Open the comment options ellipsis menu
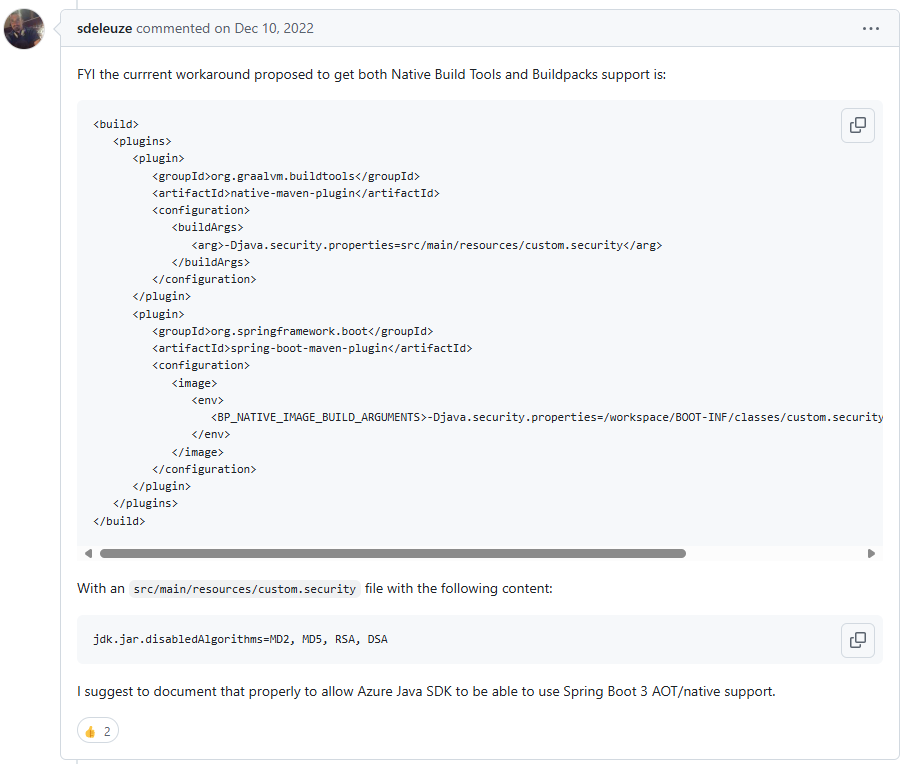The image size is (905, 764). (870, 28)
